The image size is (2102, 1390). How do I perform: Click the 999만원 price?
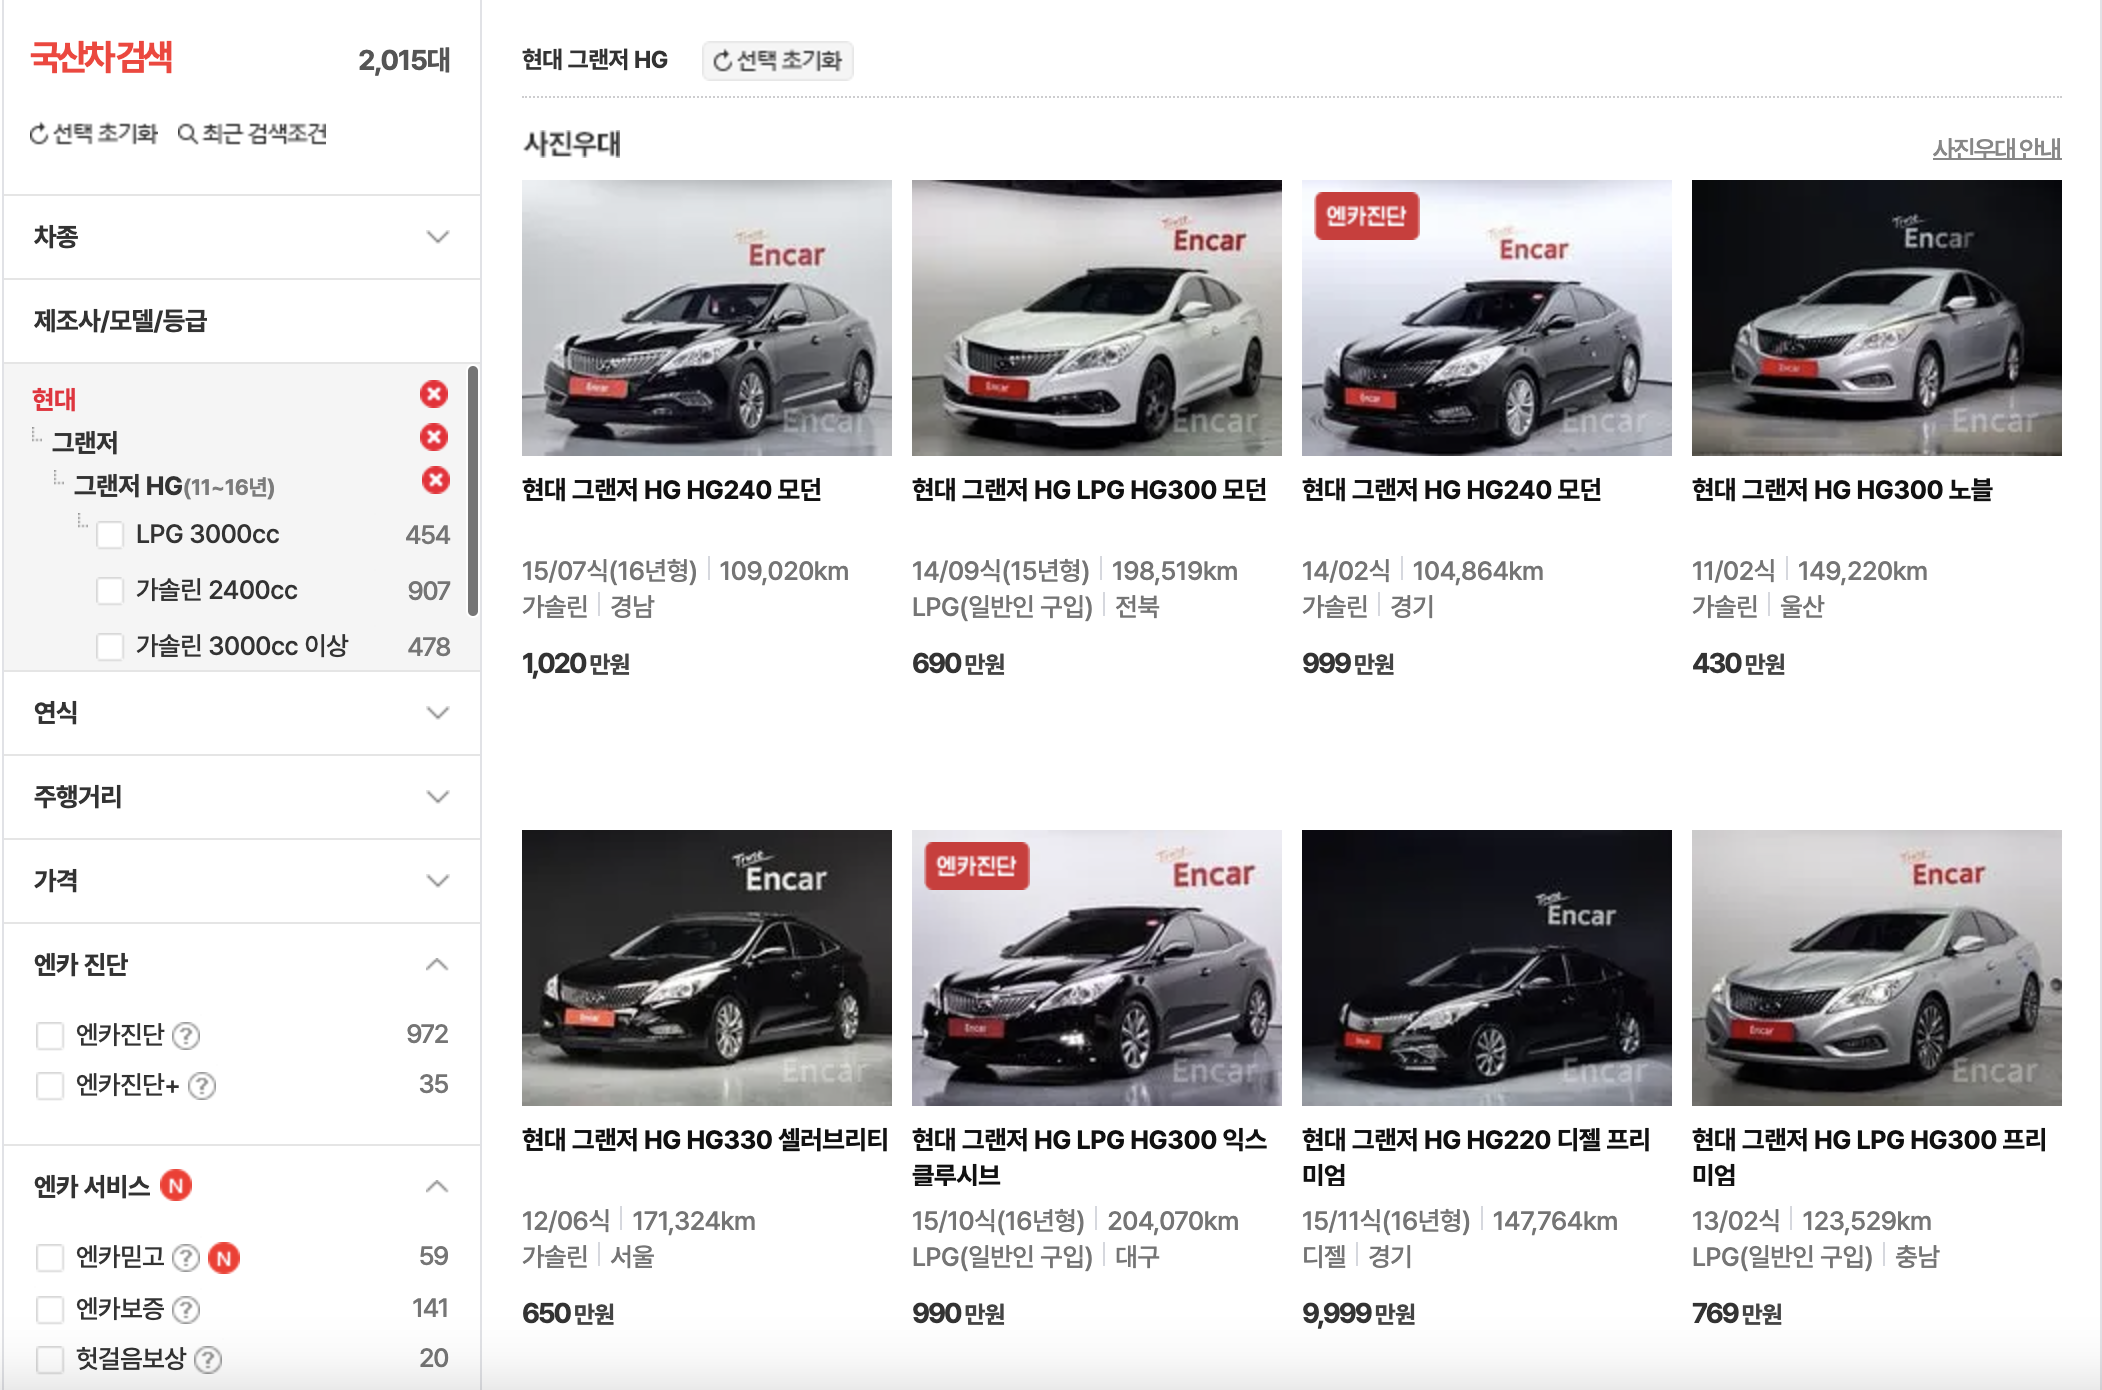point(1348,664)
